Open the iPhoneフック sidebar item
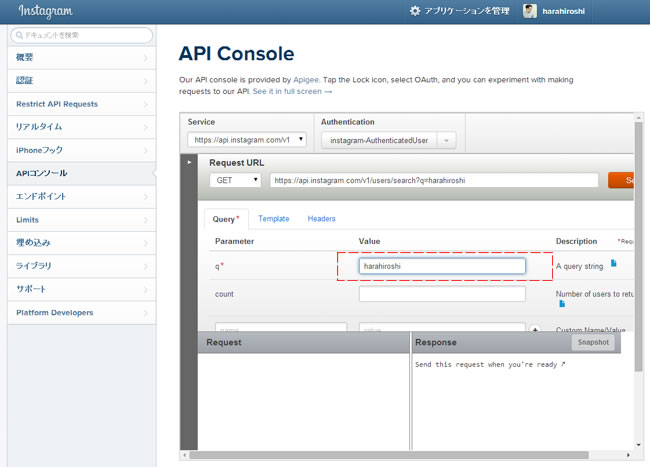650x467 pixels. (x=82, y=150)
